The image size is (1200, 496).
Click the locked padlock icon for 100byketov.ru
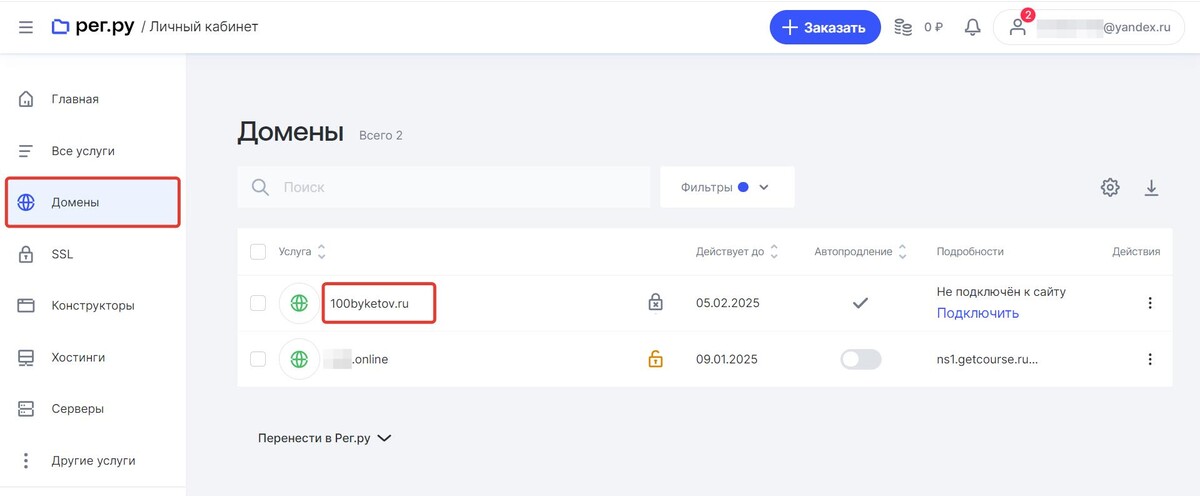[655, 302]
